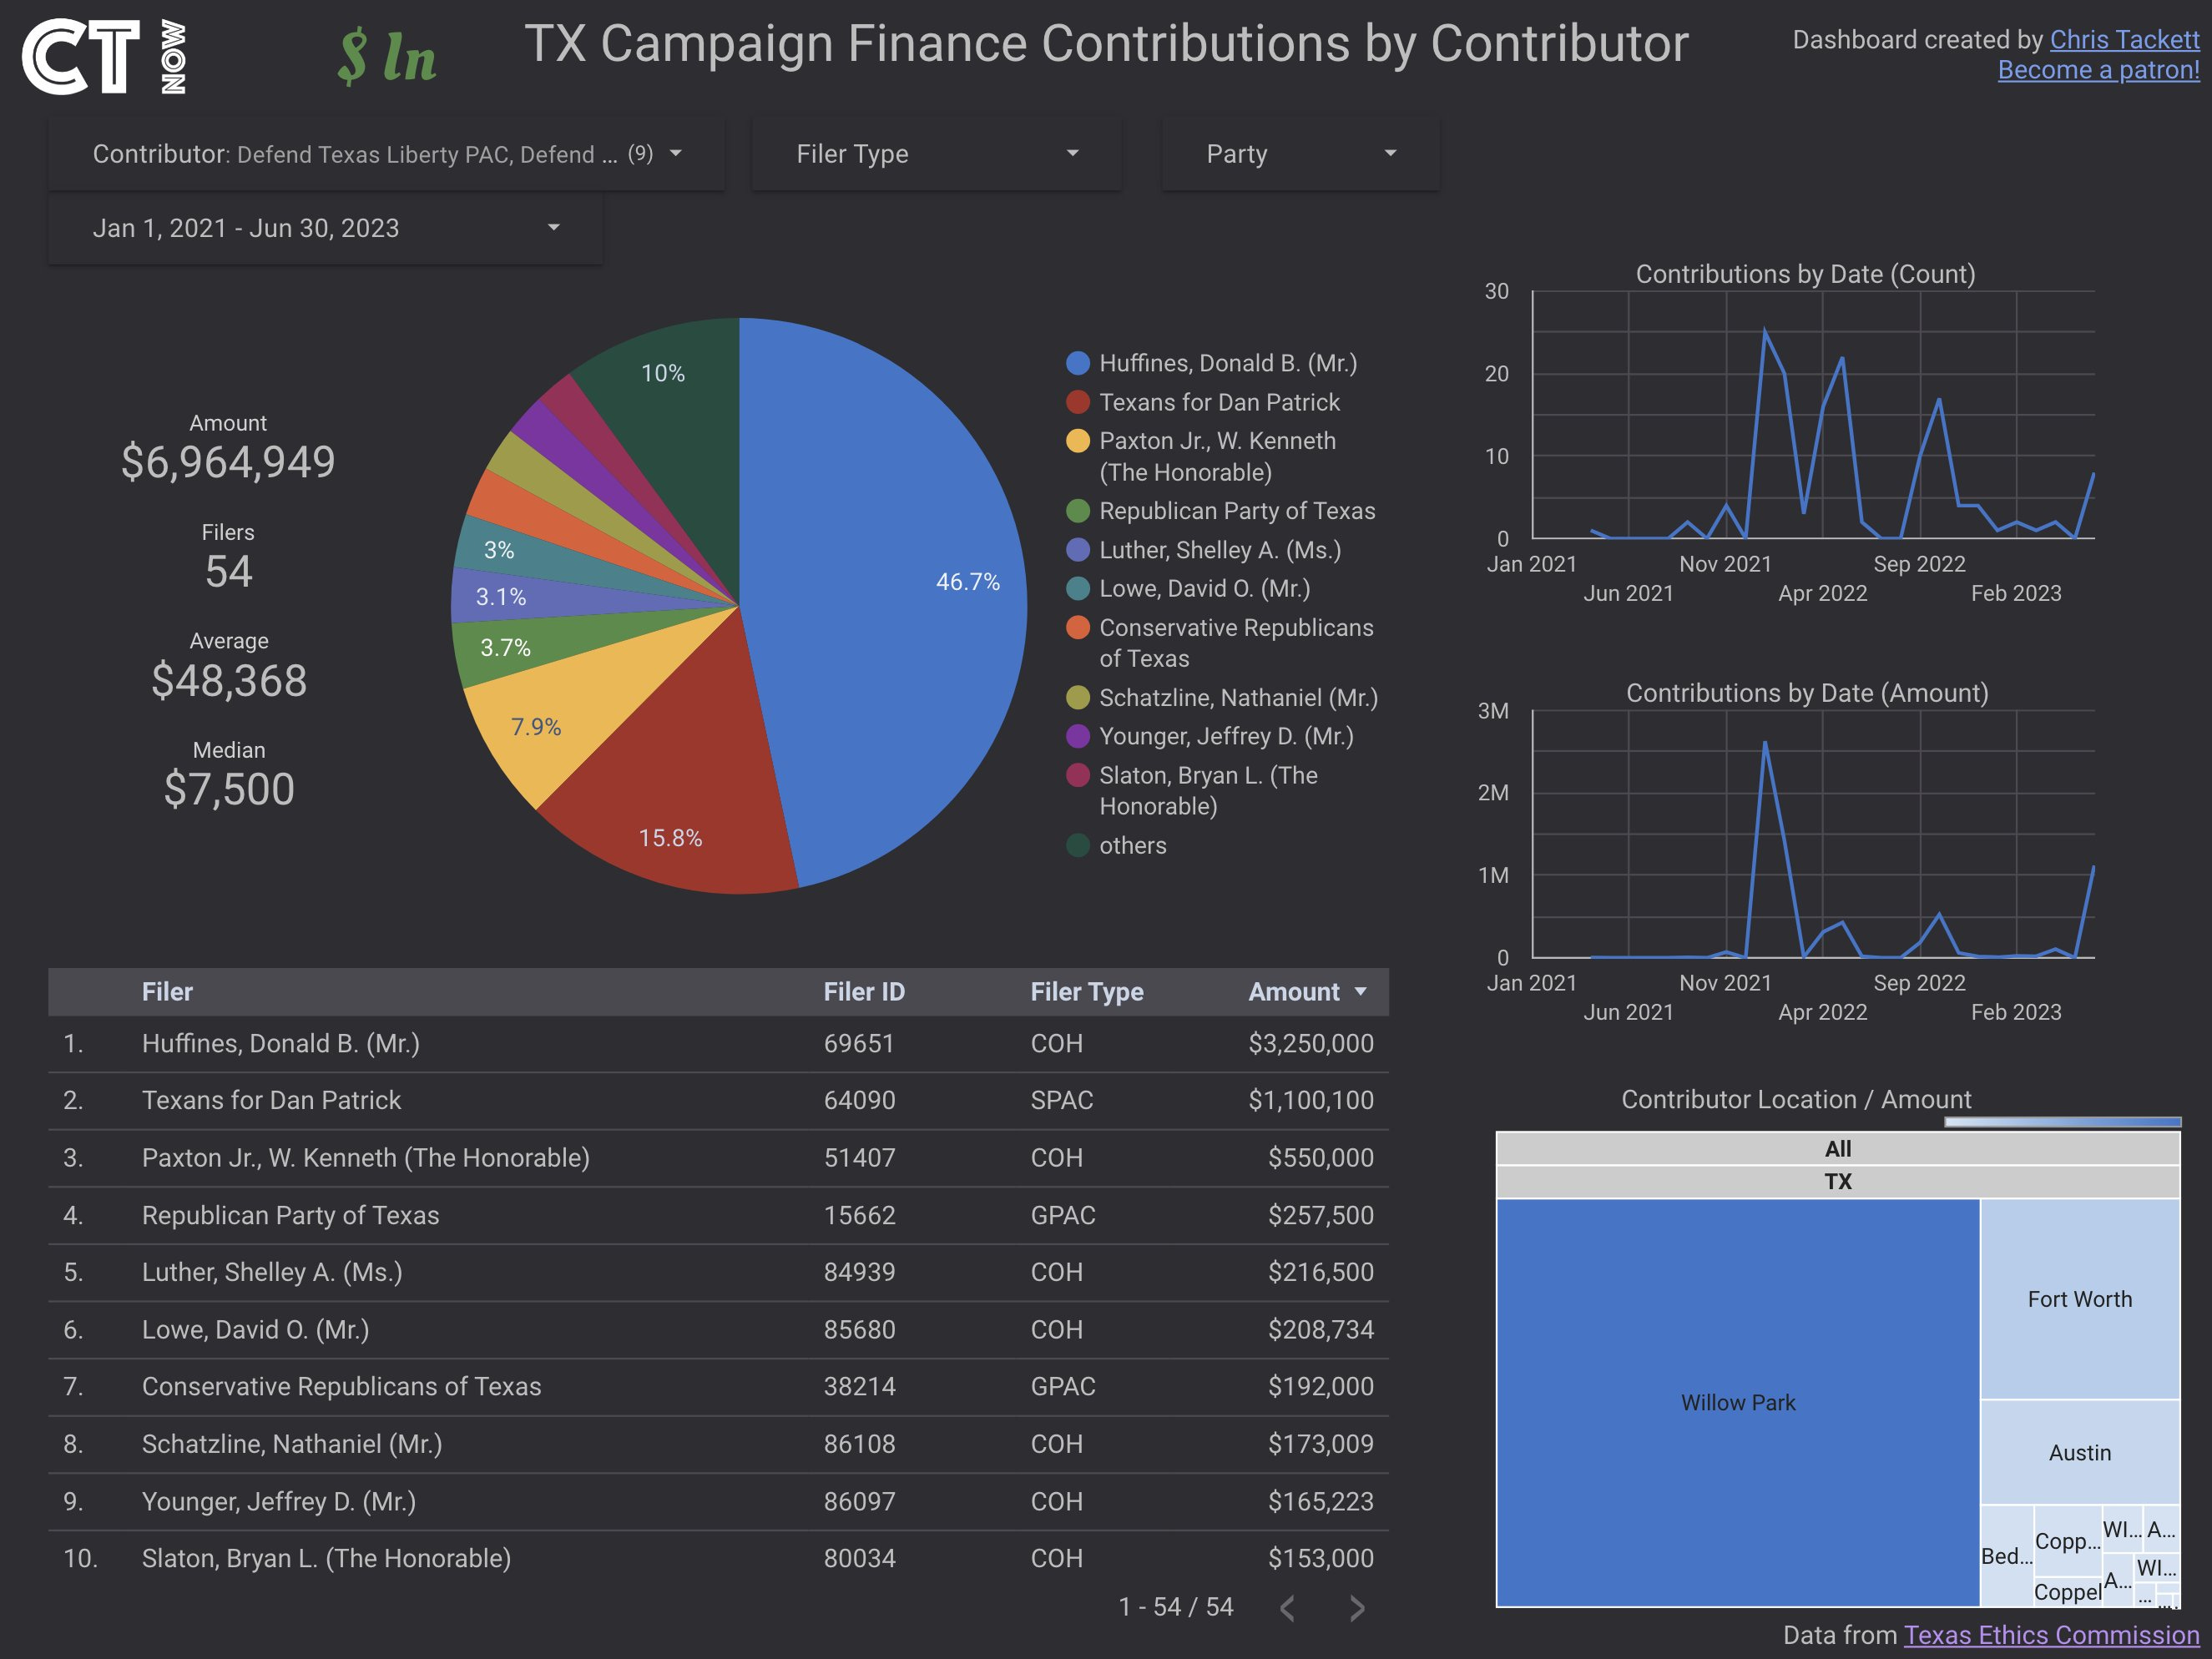Go to next table page arrow
This screenshot has height=1659, width=2212.
click(1356, 1608)
